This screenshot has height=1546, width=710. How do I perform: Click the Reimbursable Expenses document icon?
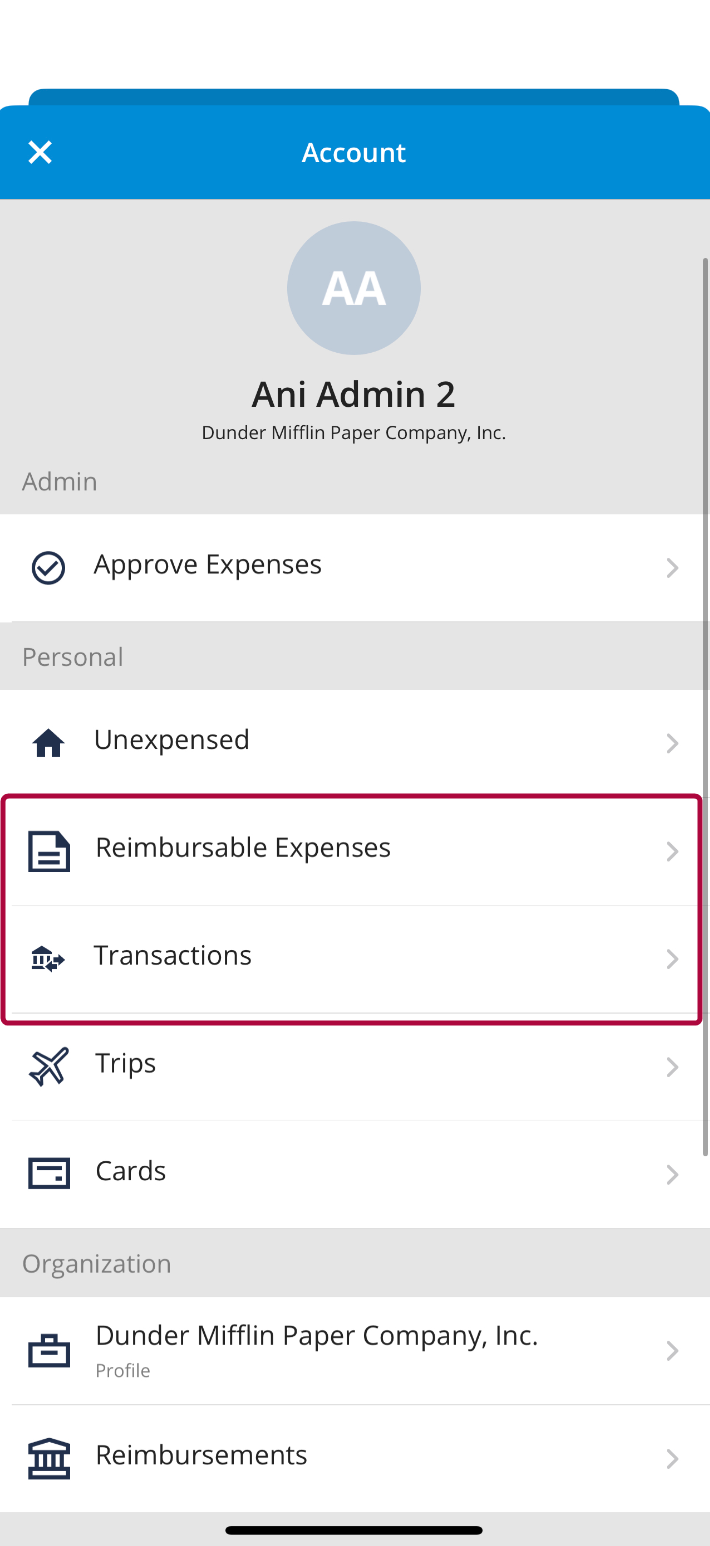(48, 850)
